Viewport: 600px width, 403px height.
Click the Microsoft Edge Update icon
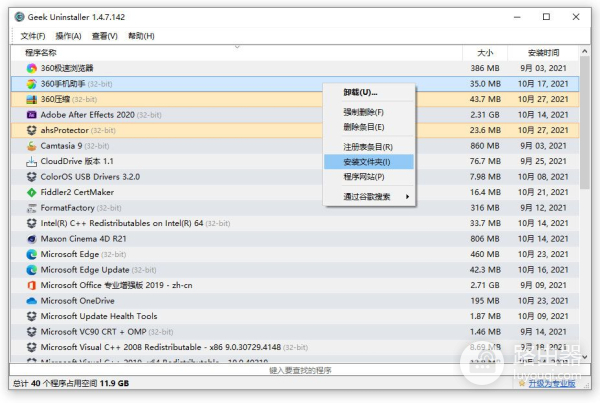(31, 270)
